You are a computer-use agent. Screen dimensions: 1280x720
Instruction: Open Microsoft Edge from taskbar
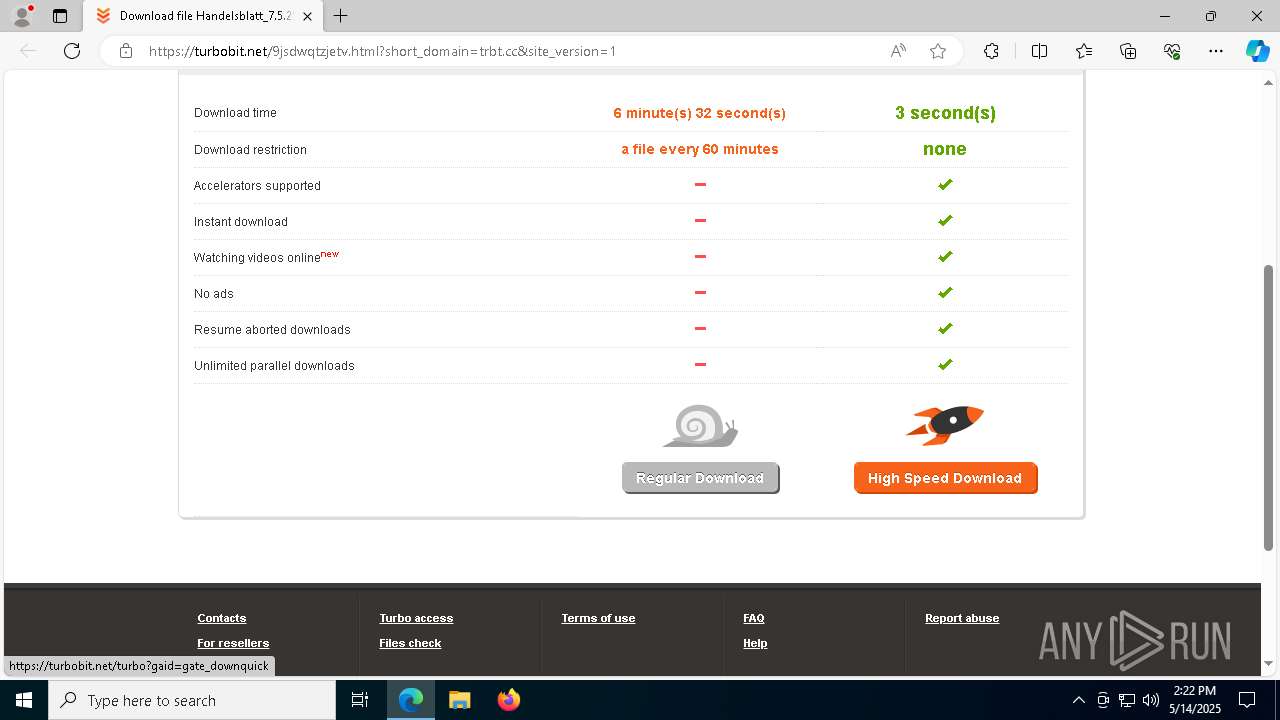point(411,700)
